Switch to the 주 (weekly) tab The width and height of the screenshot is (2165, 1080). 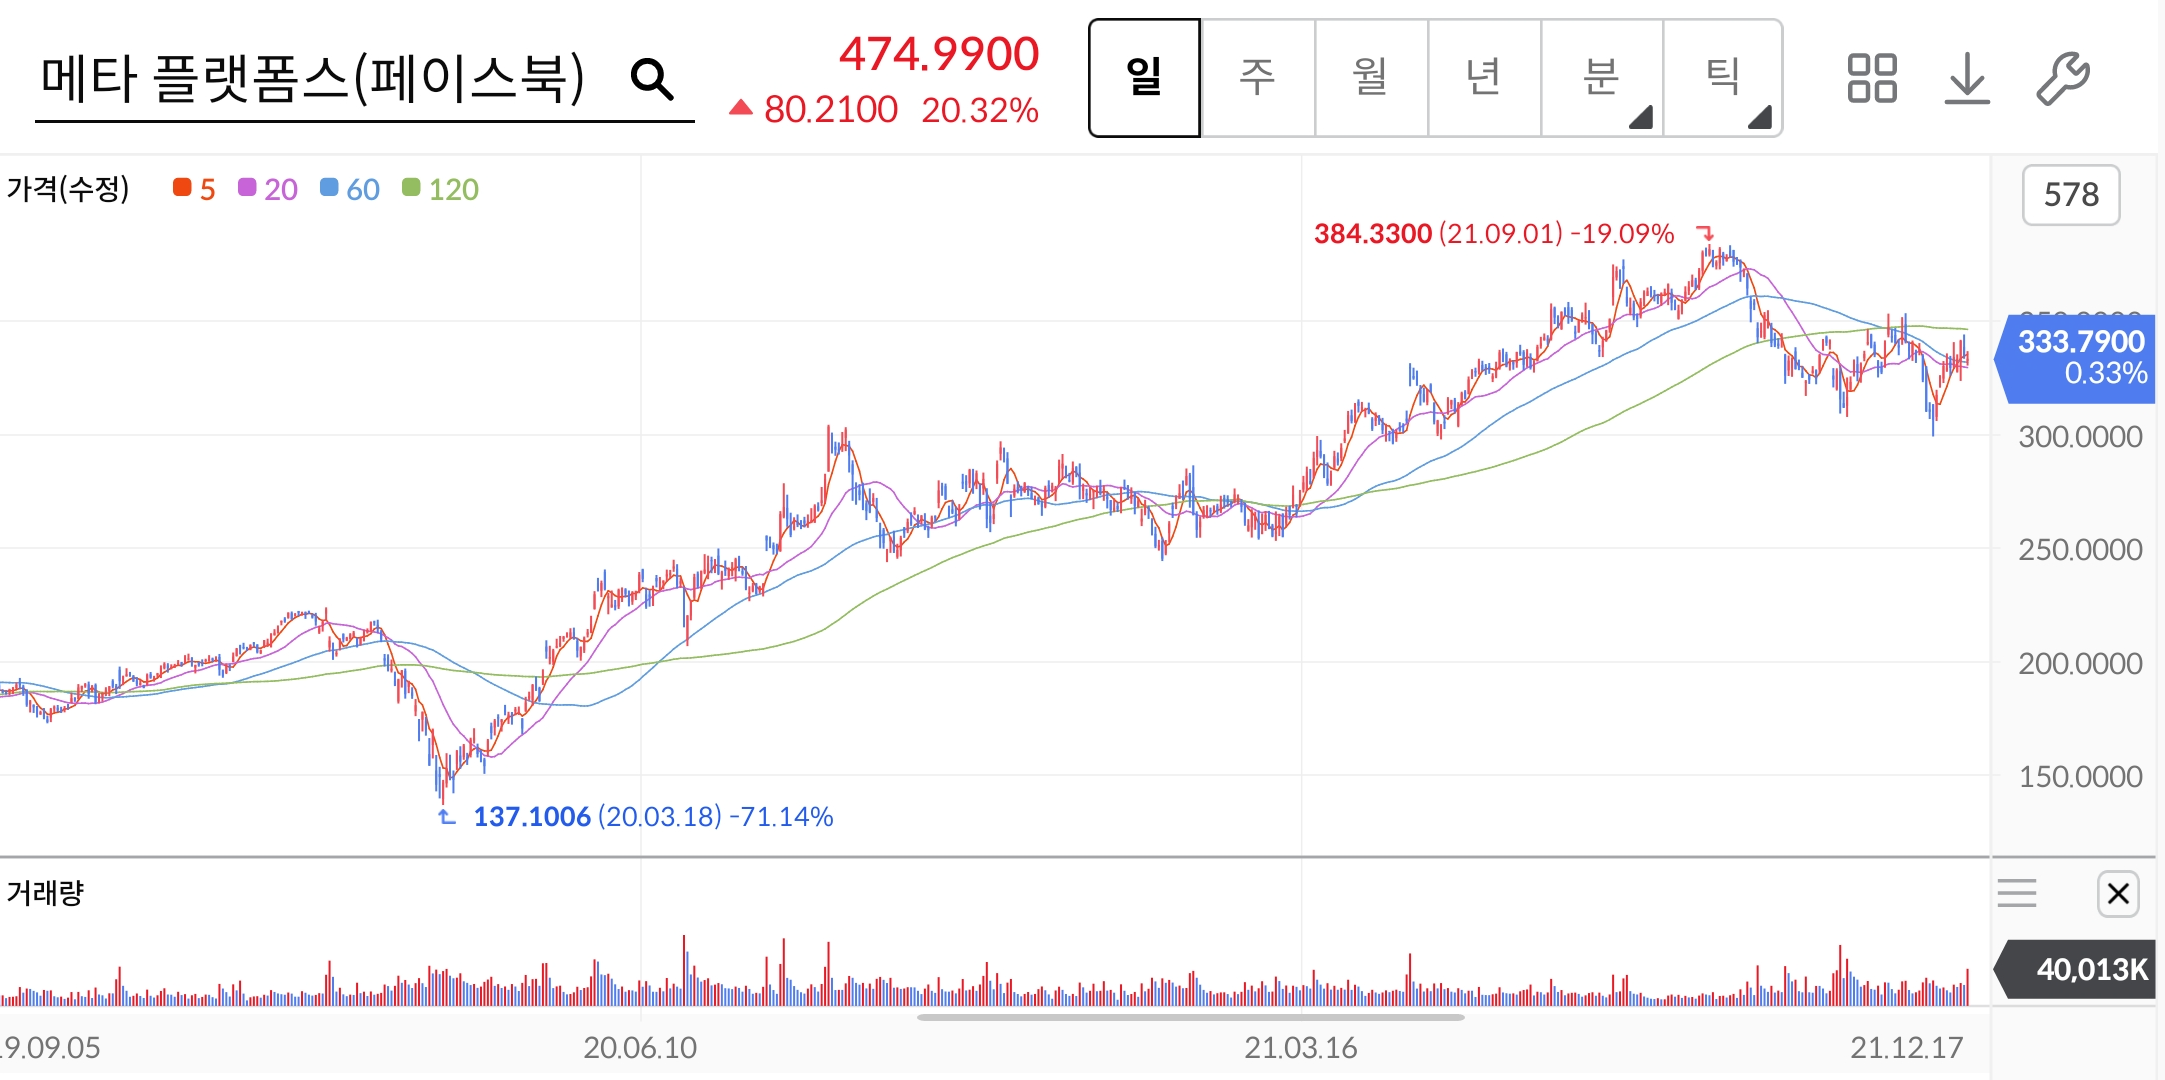[x=1257, y=77]
